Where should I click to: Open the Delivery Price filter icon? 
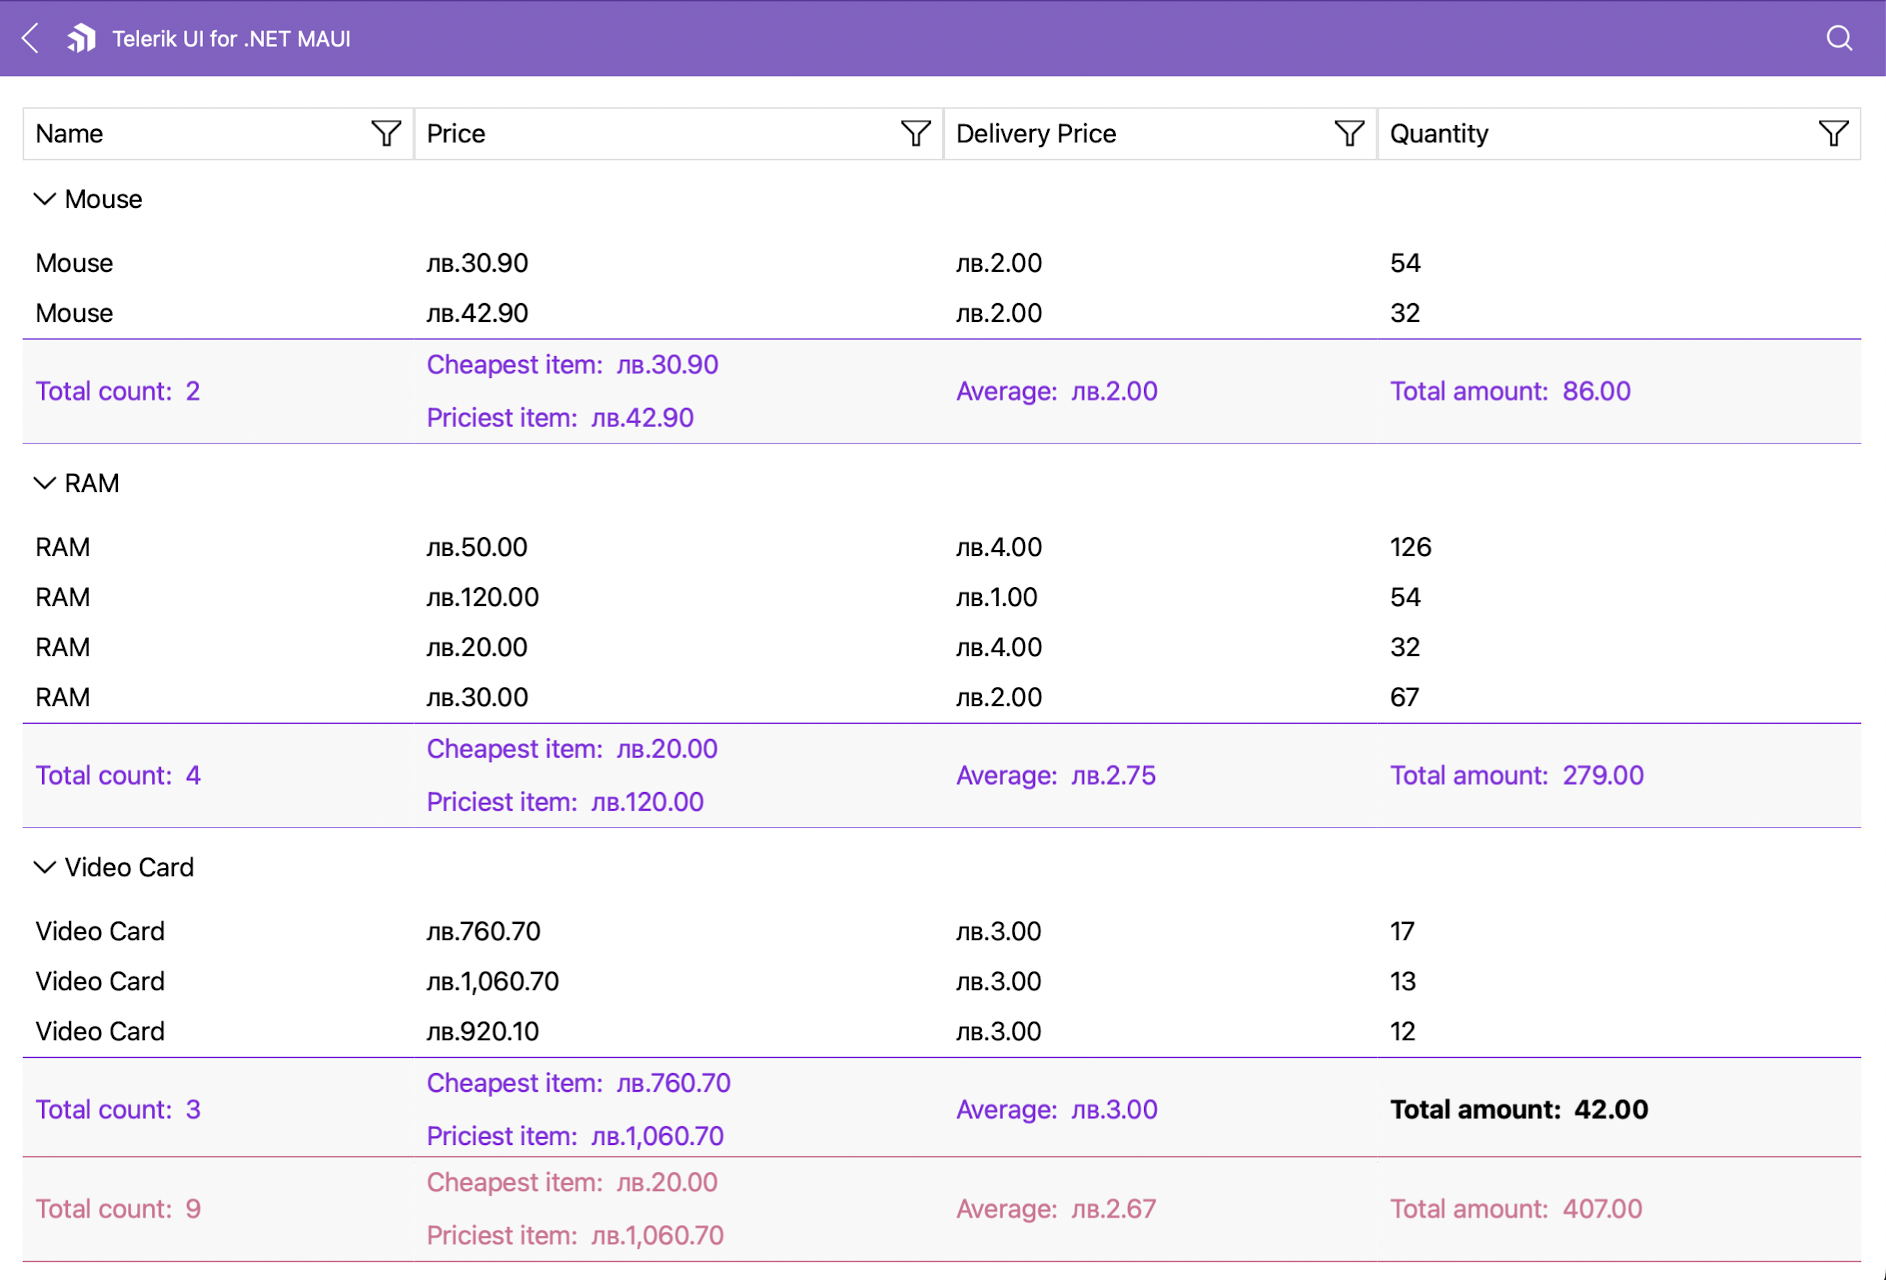[1349, 133]
